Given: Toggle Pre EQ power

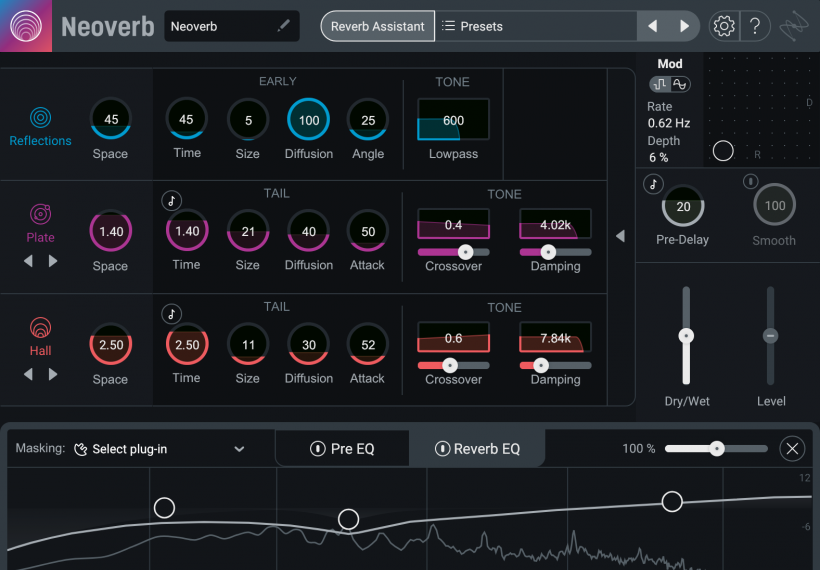Looking at the screenshot, I should 317,449.
